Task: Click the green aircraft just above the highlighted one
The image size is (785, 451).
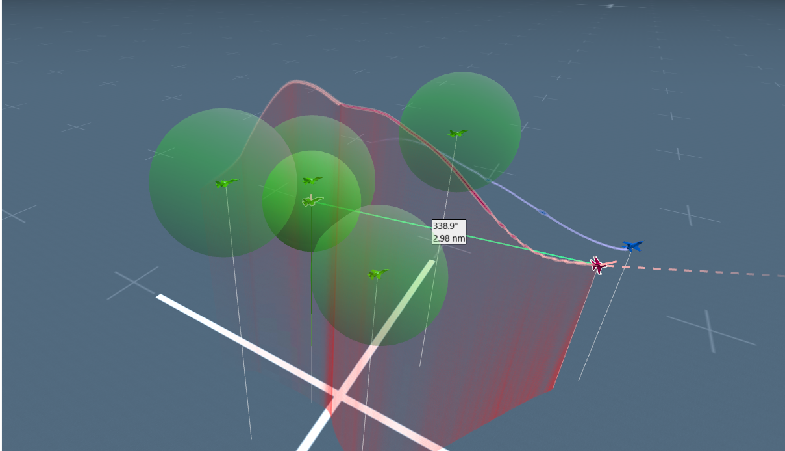Action: click(312, 180)
